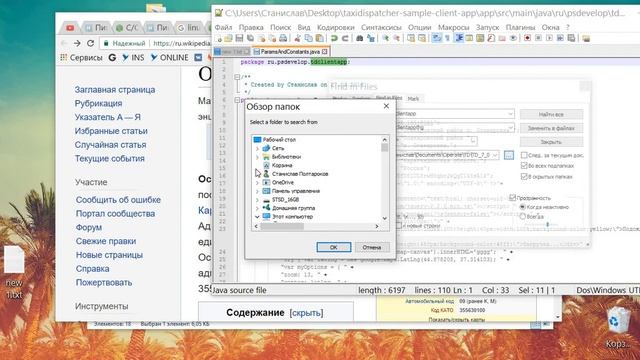Click OK in folder browse dialog
This screenshot has height=360, width=640.
(x=333, y=247)
